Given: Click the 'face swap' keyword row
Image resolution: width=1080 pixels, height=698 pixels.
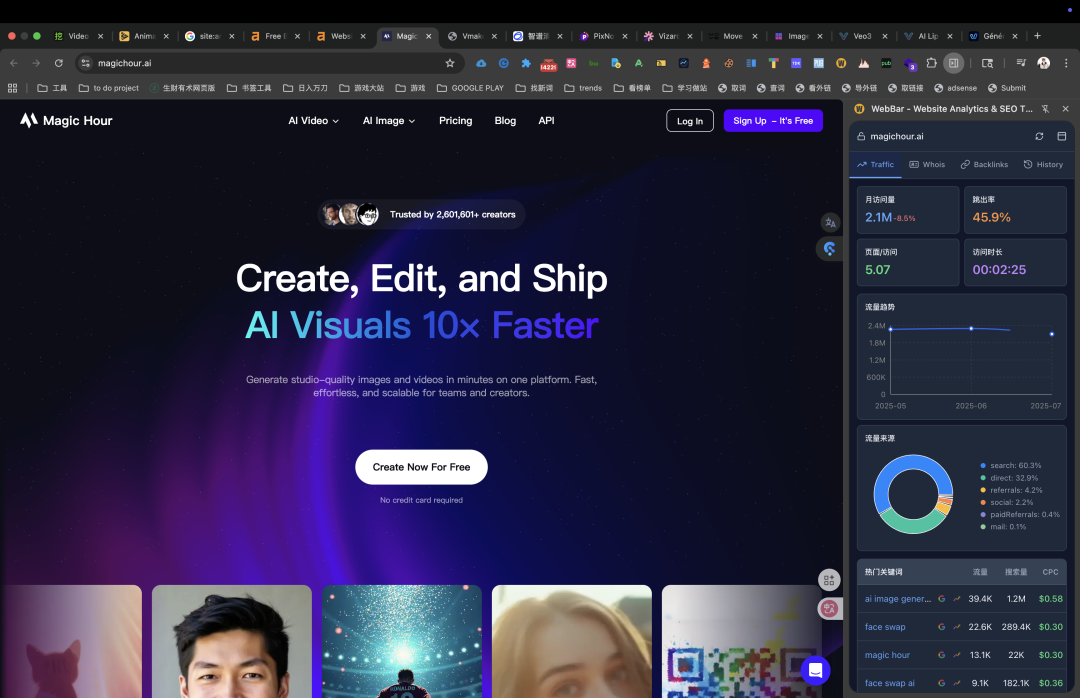Looking at the screenshot, I should click(962, 627).
